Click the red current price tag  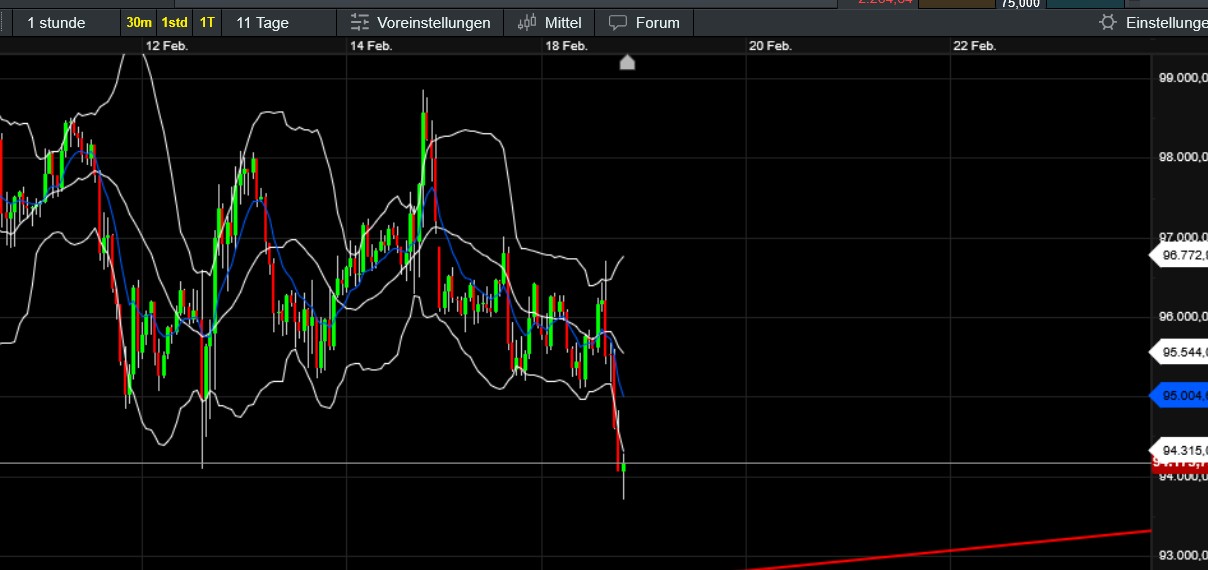[x=1180, y=464]
